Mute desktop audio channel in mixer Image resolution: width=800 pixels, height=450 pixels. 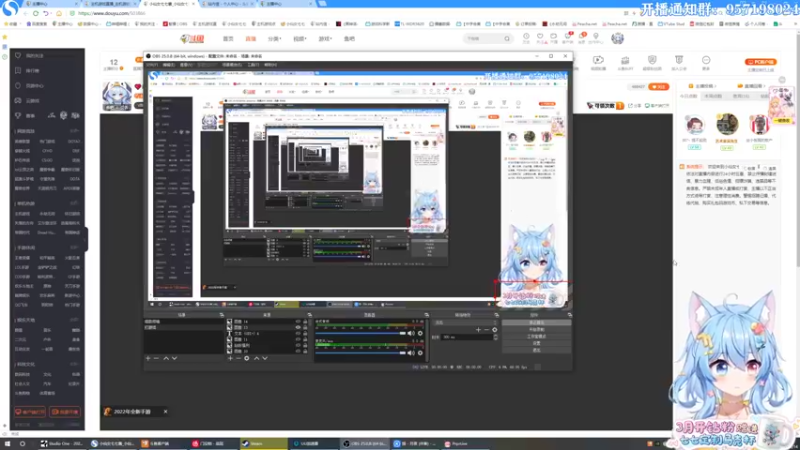coord(411,334)
